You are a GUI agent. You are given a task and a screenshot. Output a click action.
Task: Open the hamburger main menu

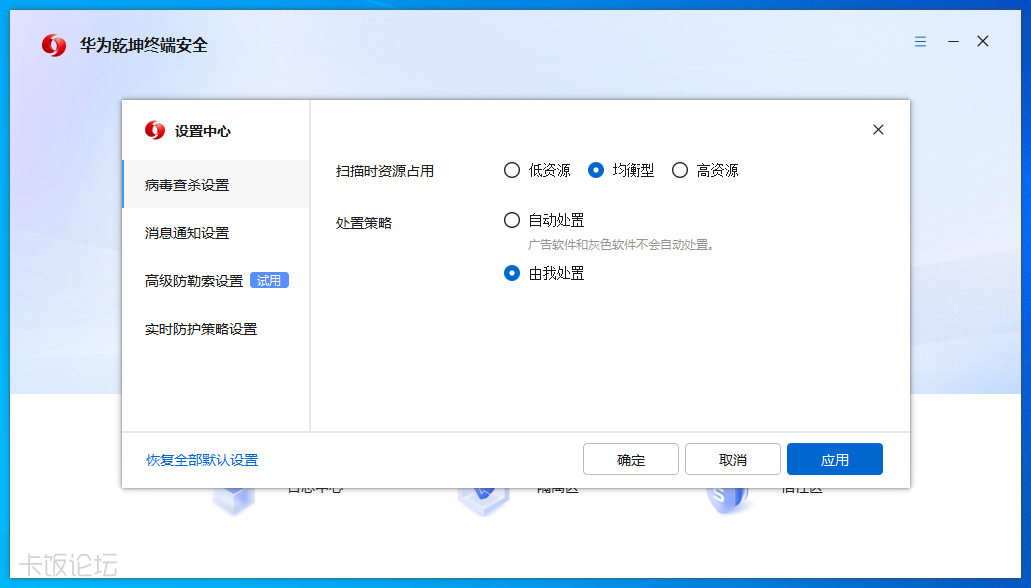coord(920,42)
